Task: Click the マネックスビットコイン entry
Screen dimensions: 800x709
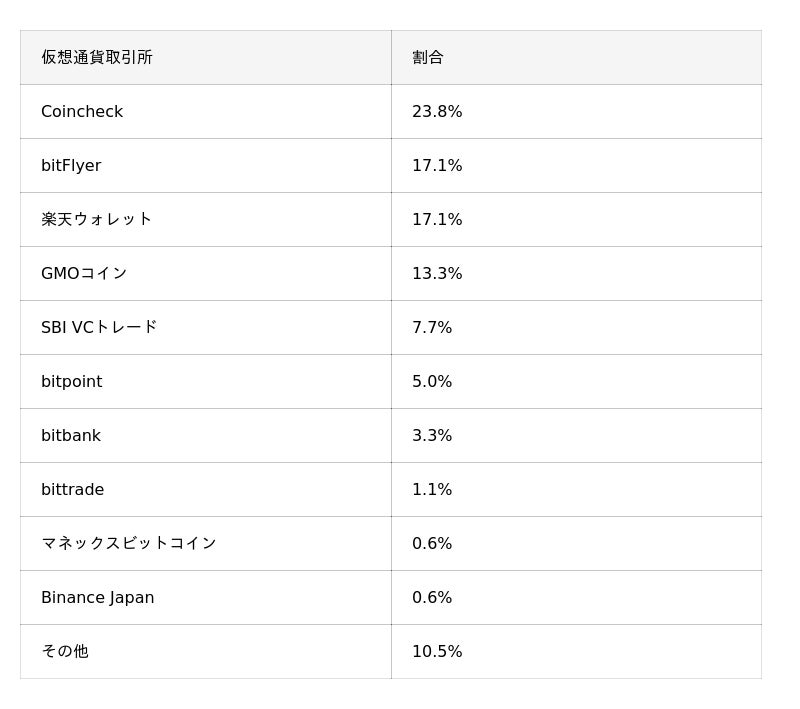Action: click(x=128, y=543)
